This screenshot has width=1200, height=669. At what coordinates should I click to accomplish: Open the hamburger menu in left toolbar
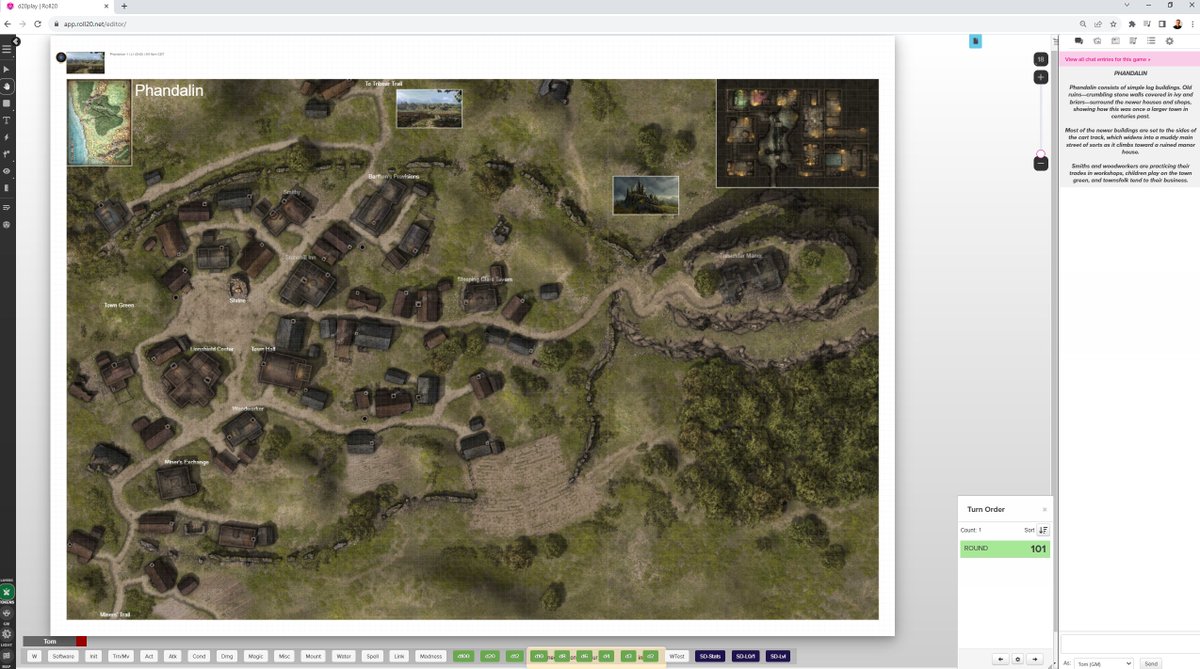(6, 49)
